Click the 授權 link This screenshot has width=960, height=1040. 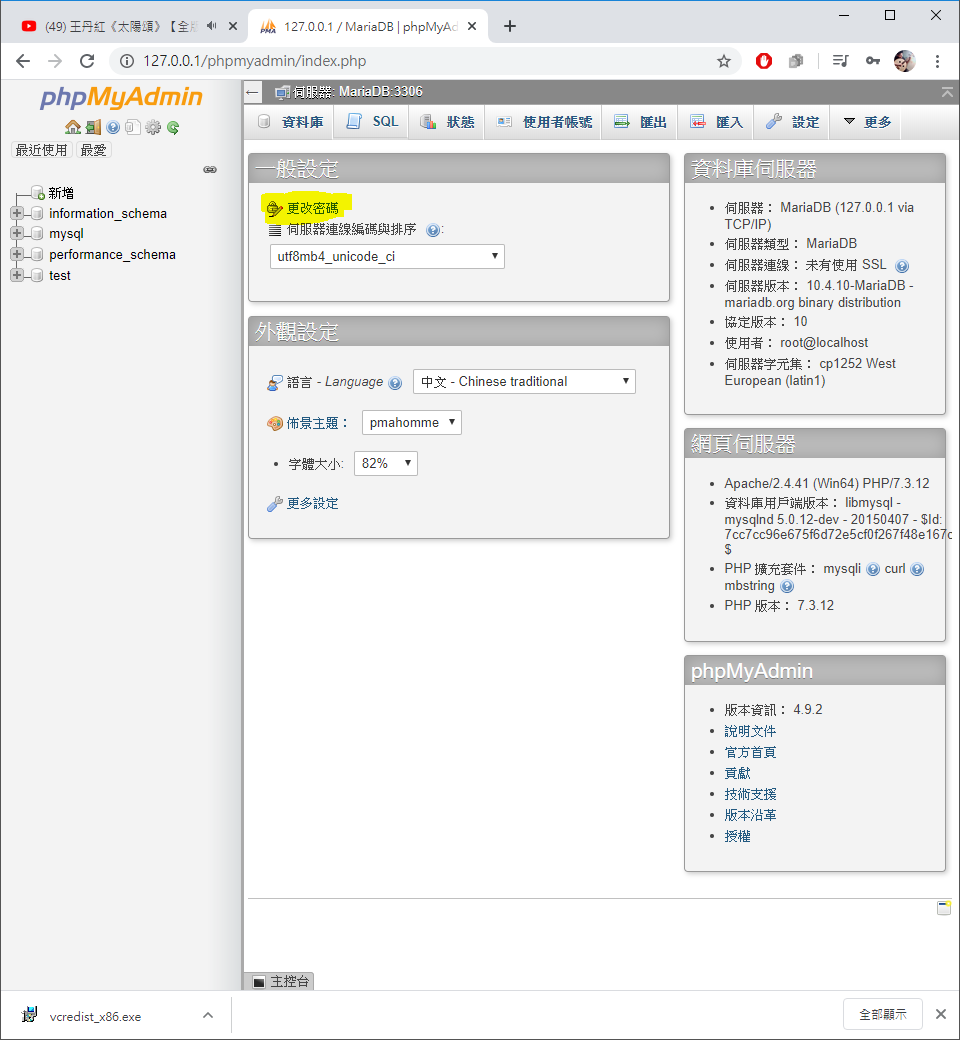tap(737, 836)
